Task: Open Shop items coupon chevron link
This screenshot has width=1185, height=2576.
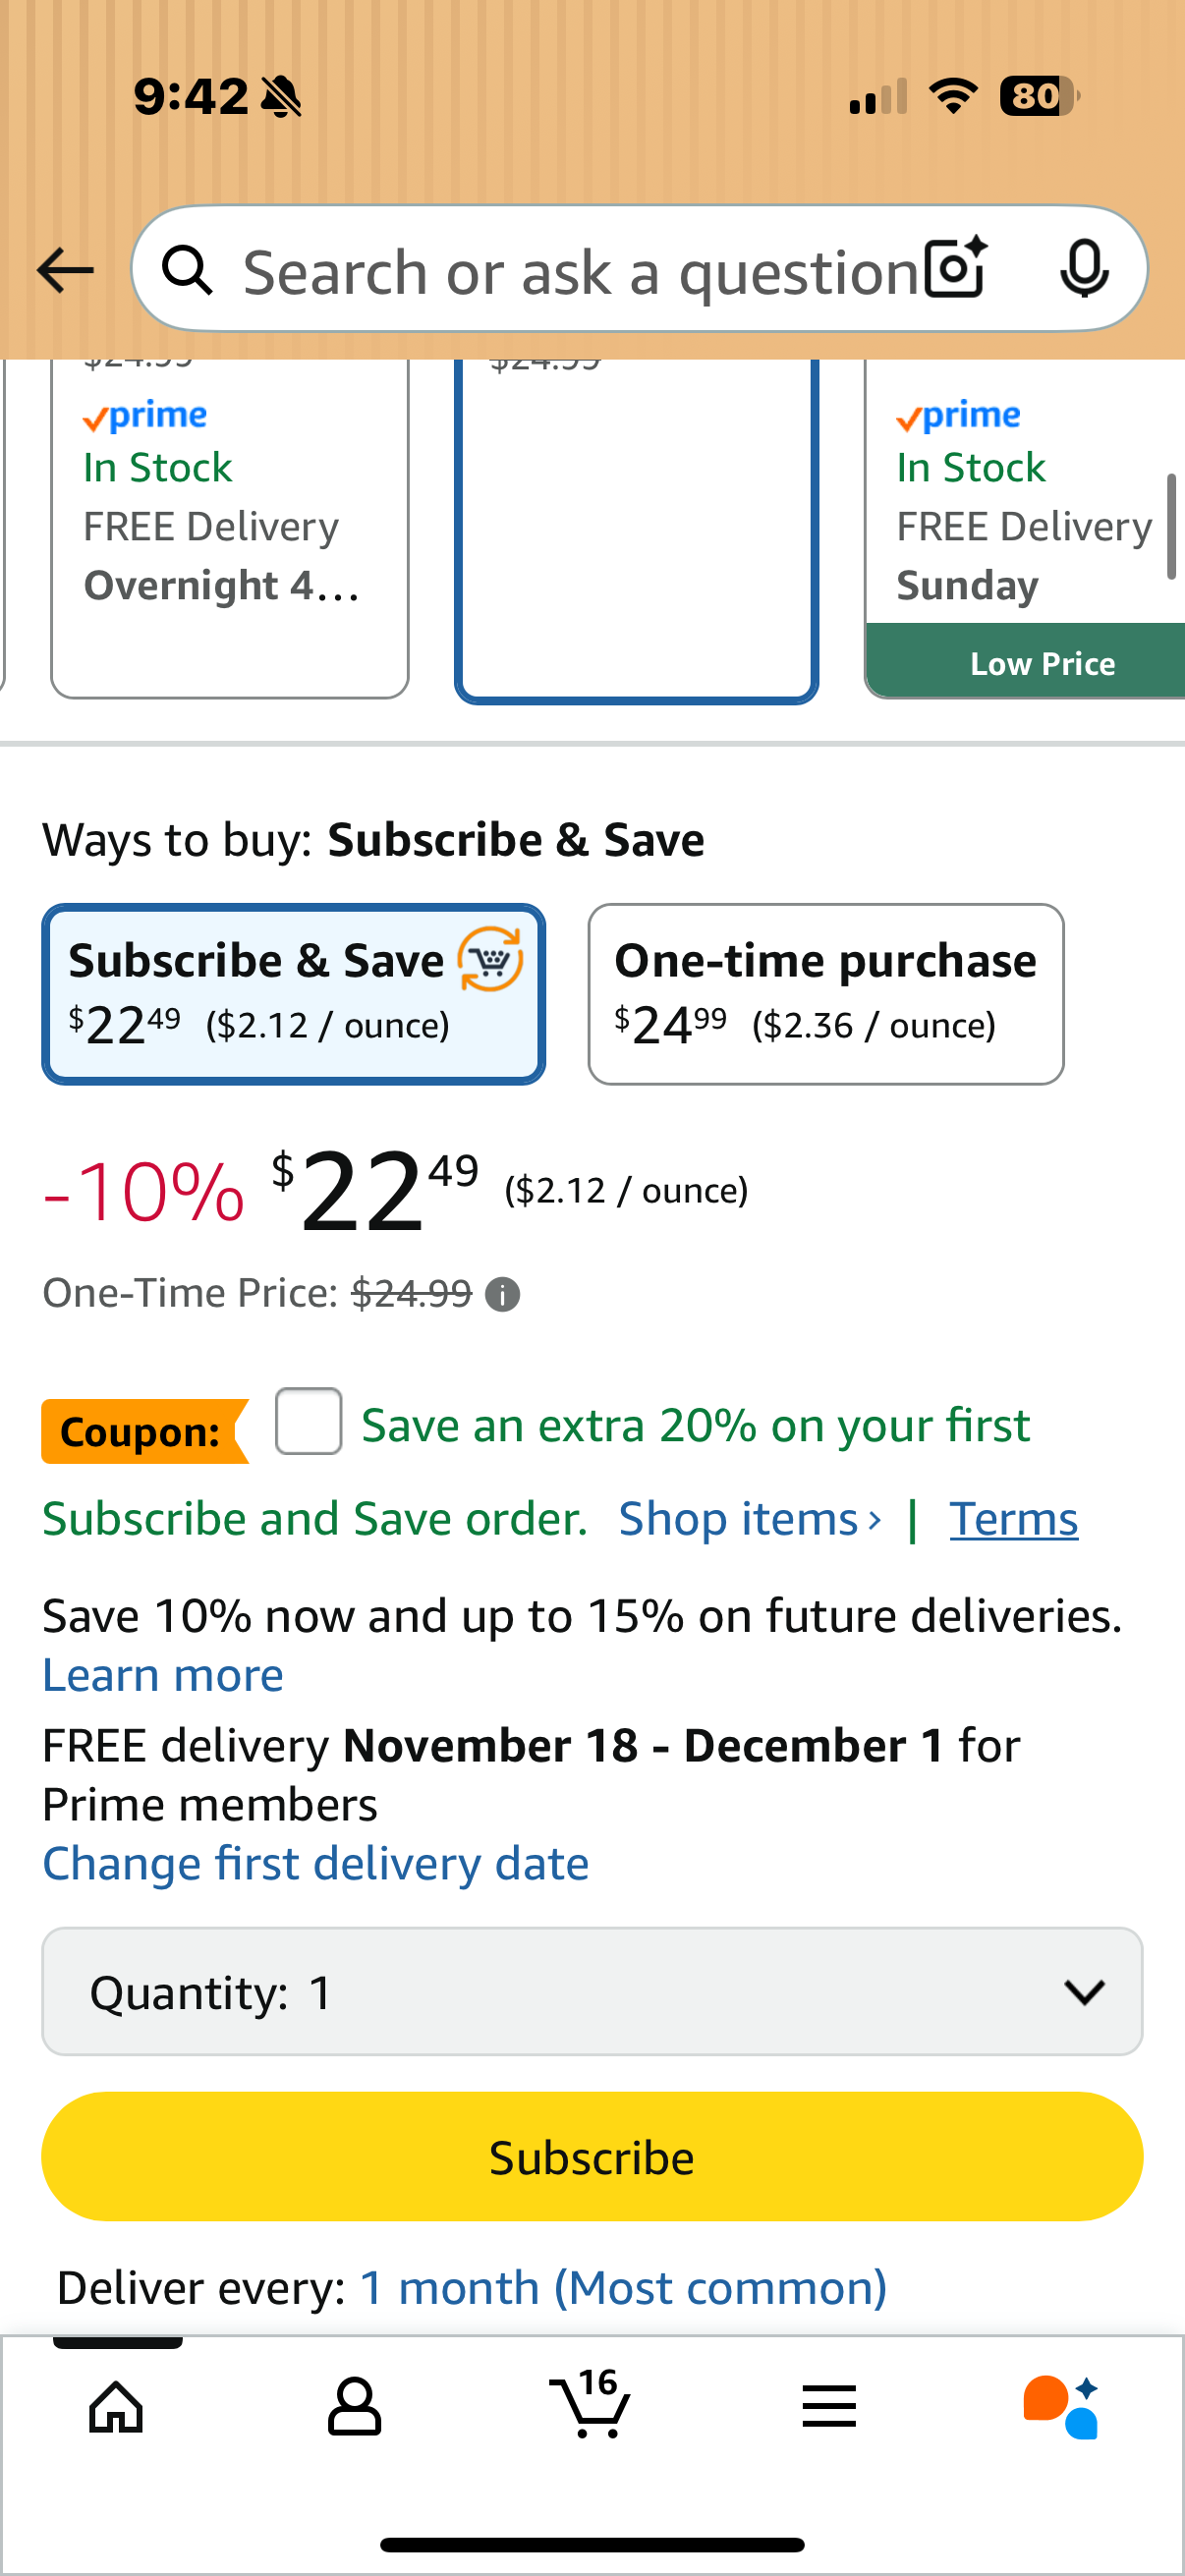Action: [749, 1519]
